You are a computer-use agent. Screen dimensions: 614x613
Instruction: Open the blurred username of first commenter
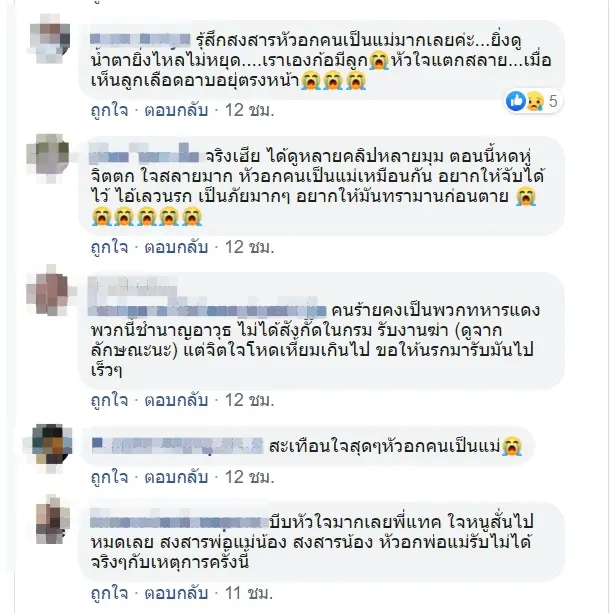(140, 40)
